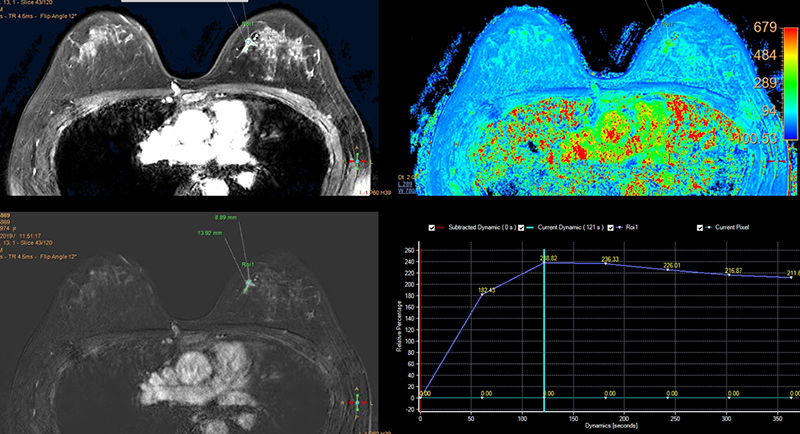Screen dimensions: 800x434
Task: Uncheck the Subtracted Dynamic (0 s) checkbox
Action: (x=431, y=227)
